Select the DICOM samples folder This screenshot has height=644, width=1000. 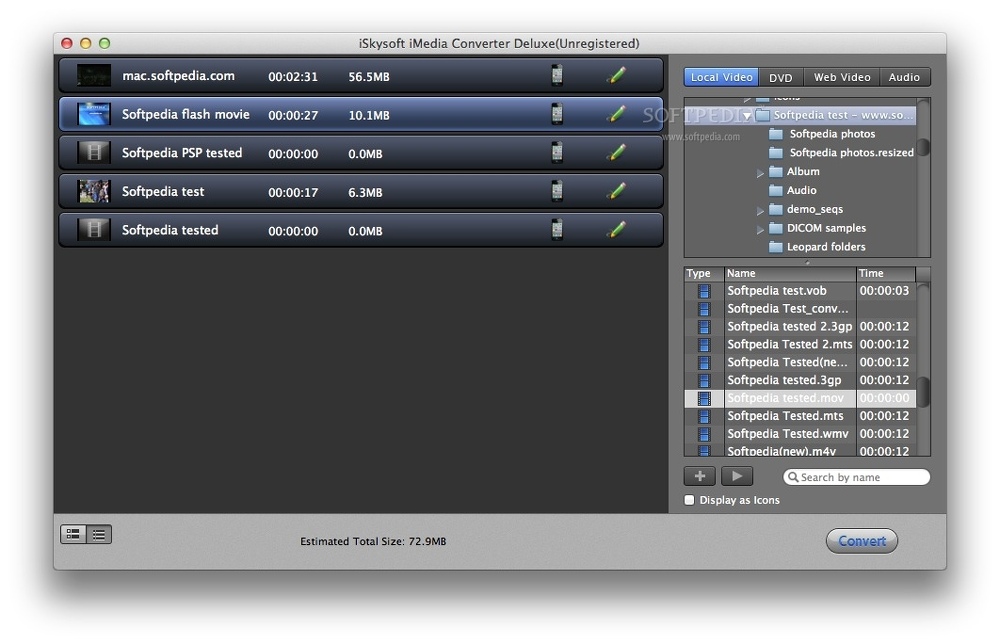(826, 228)
